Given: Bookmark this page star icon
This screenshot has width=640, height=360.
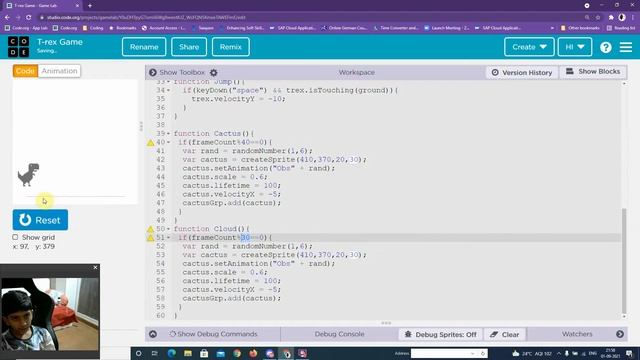Looking at the screenshot, I should [x=598, y=18].
